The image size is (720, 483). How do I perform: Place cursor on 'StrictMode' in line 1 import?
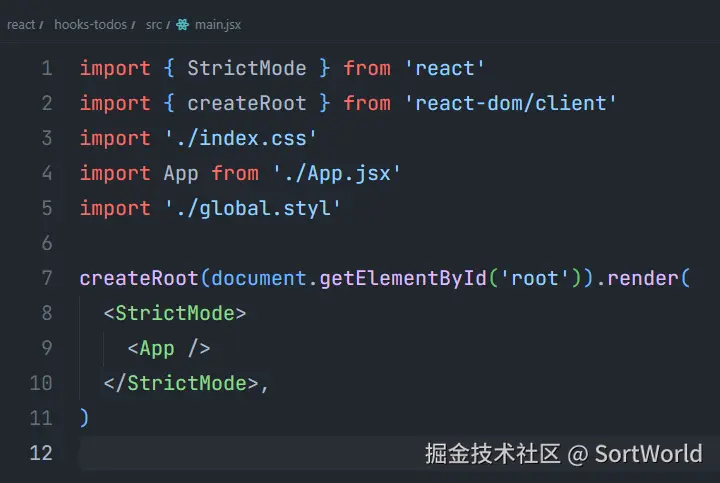click(247, 68)
